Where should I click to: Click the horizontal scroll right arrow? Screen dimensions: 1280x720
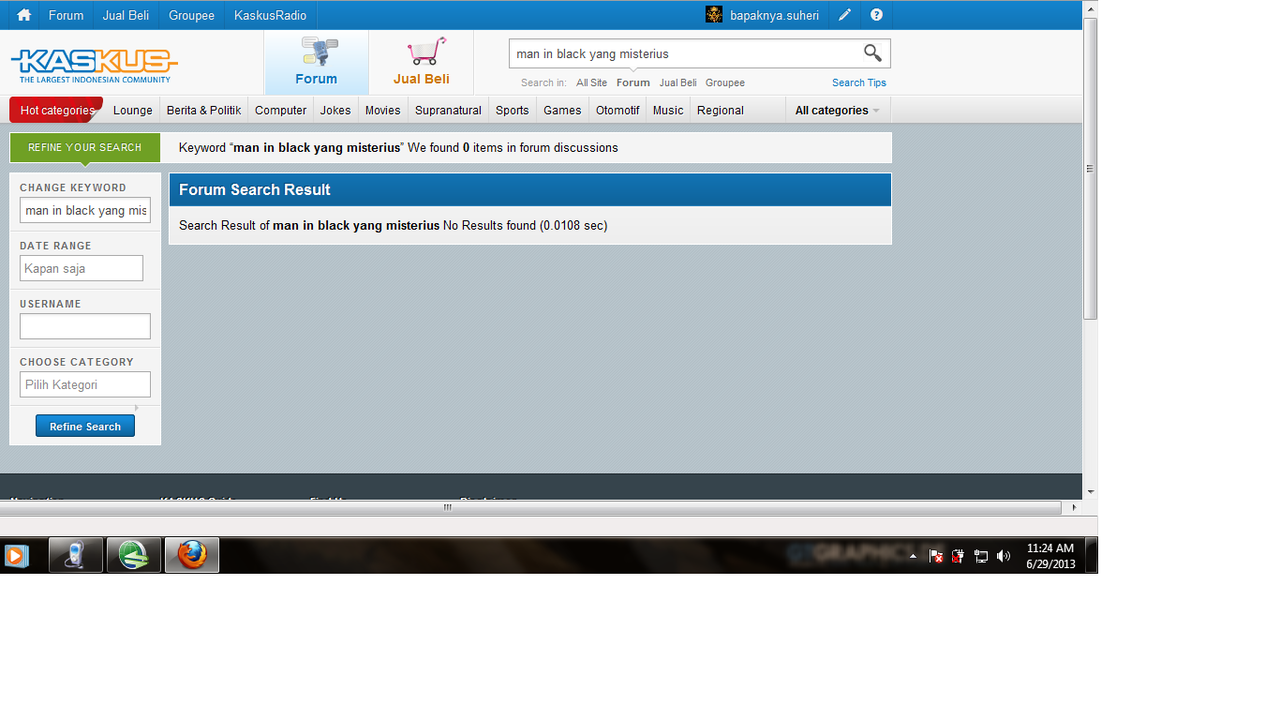point(1074,507)
